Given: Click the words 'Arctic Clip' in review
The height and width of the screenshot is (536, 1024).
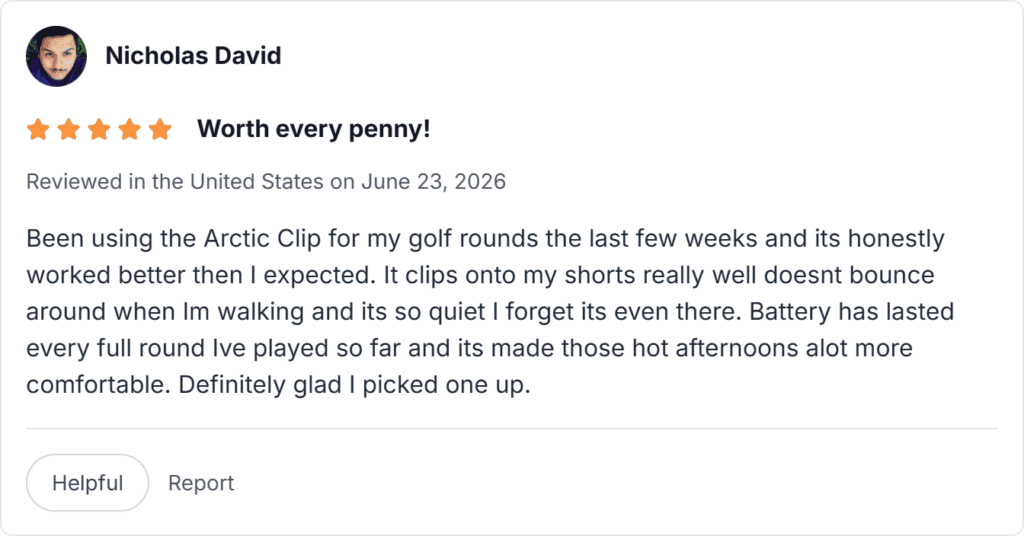Looking at the screenshot, I should (x=263, y=238).
